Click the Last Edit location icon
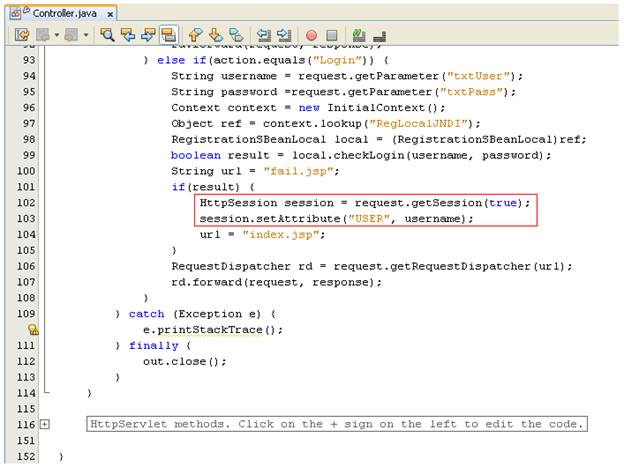624x467 pixels. tap(22, 35)
